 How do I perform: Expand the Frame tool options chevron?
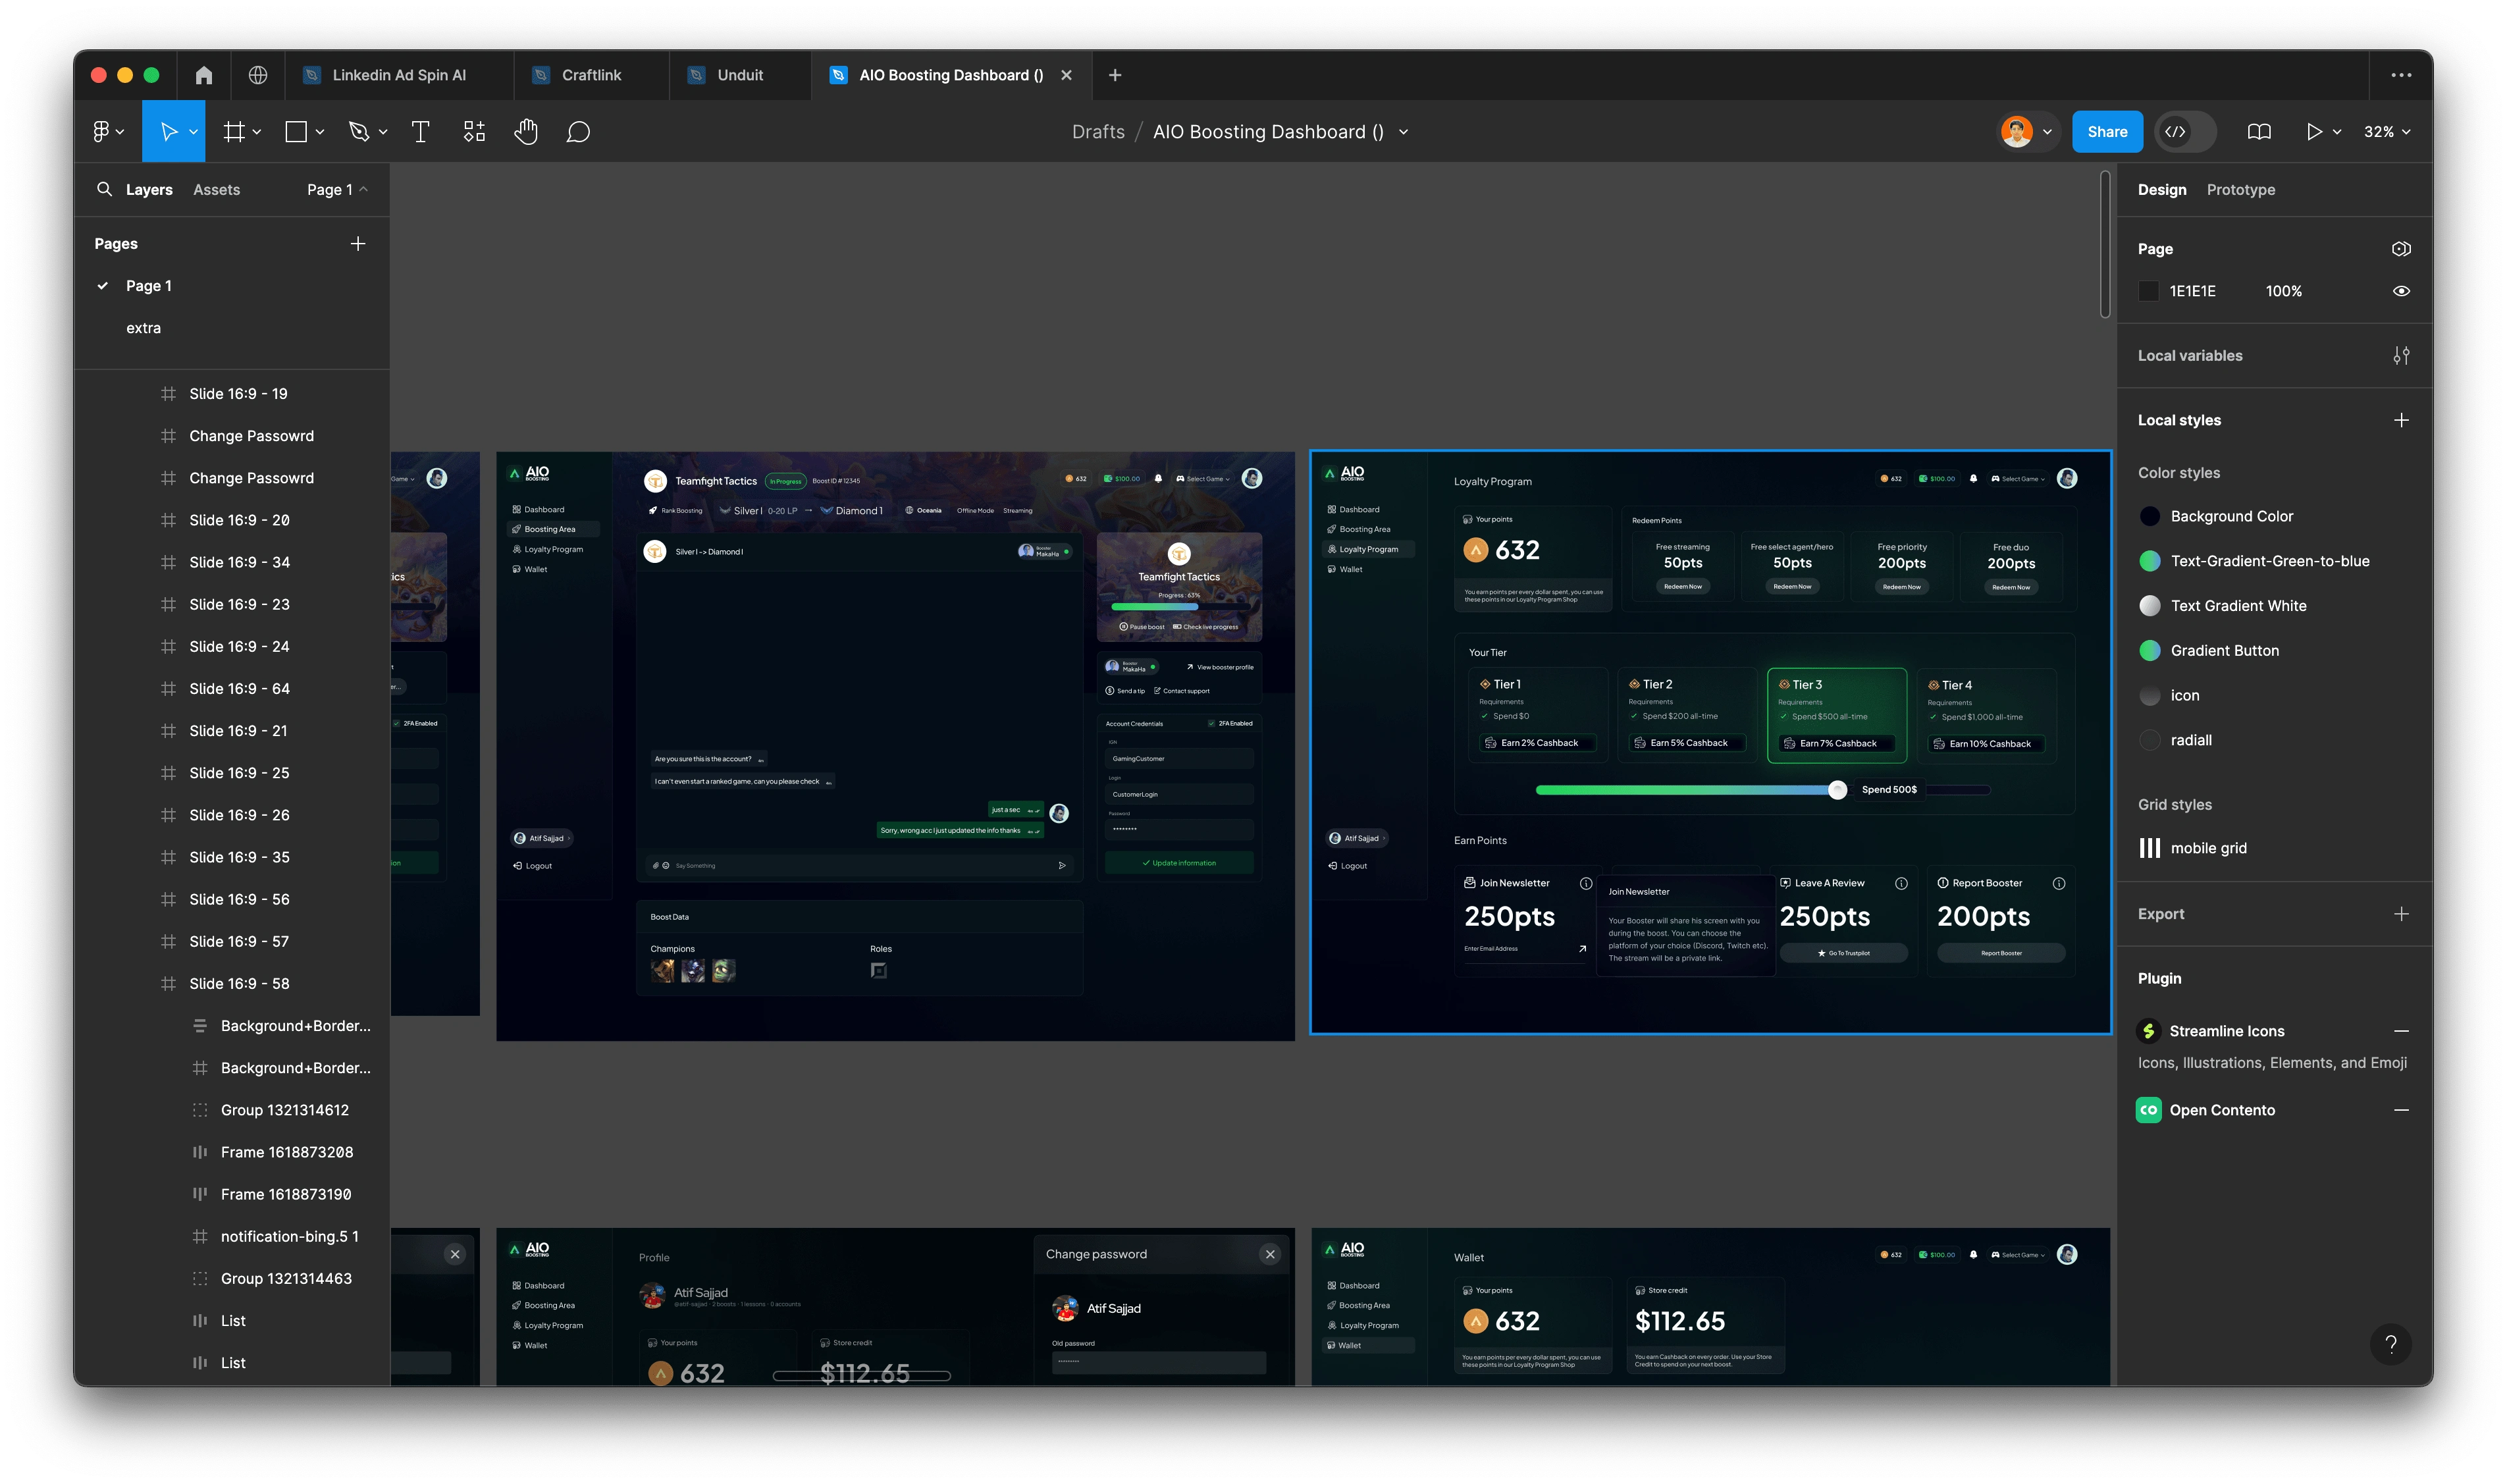pos(257,132)
